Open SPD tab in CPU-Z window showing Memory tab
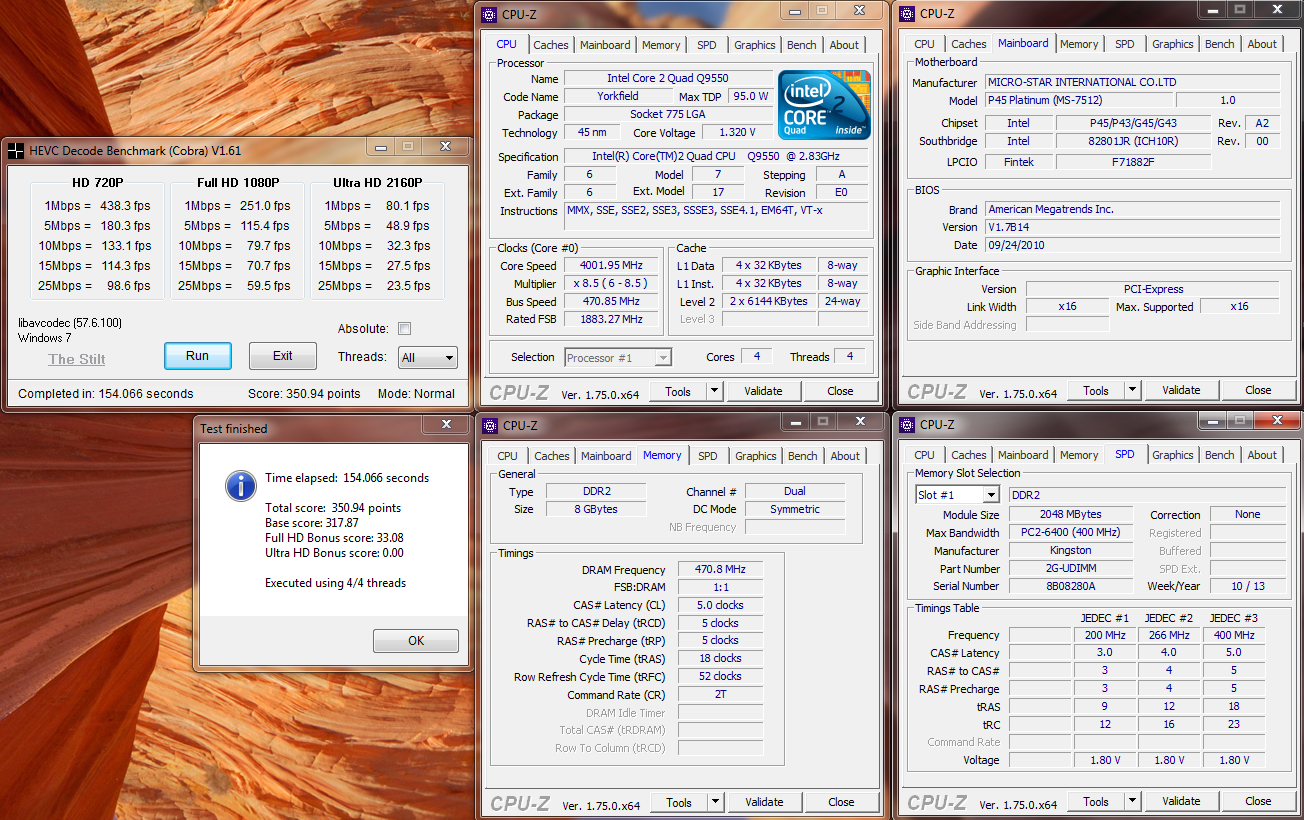Viewport: 1304px width, 820px height. pyautogui.click(x=708, y=456)
